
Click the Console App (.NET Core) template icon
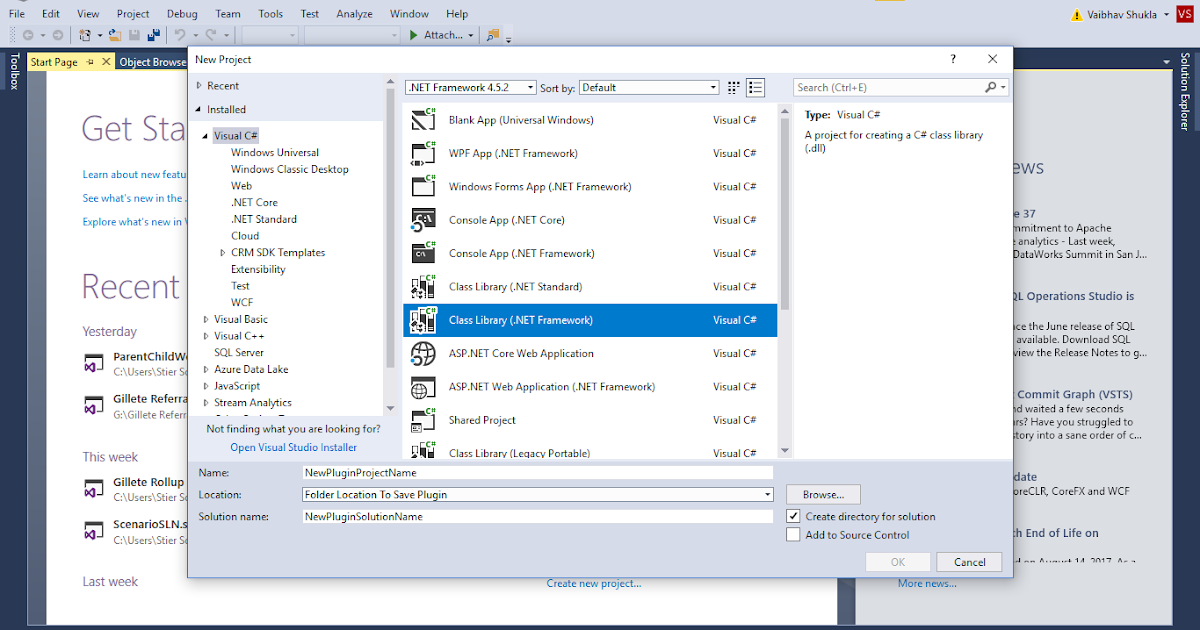pyautogui.click(x=422, y=219)
